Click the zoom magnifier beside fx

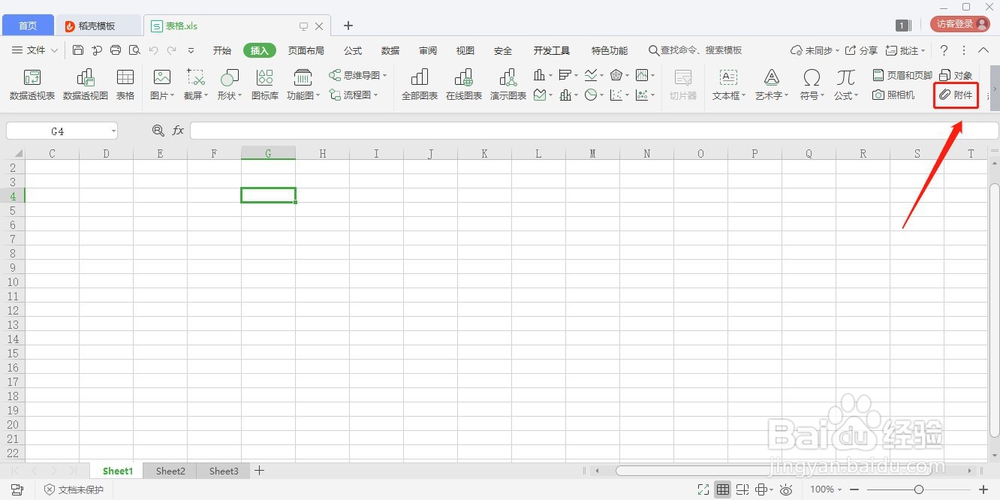[158, 131]
